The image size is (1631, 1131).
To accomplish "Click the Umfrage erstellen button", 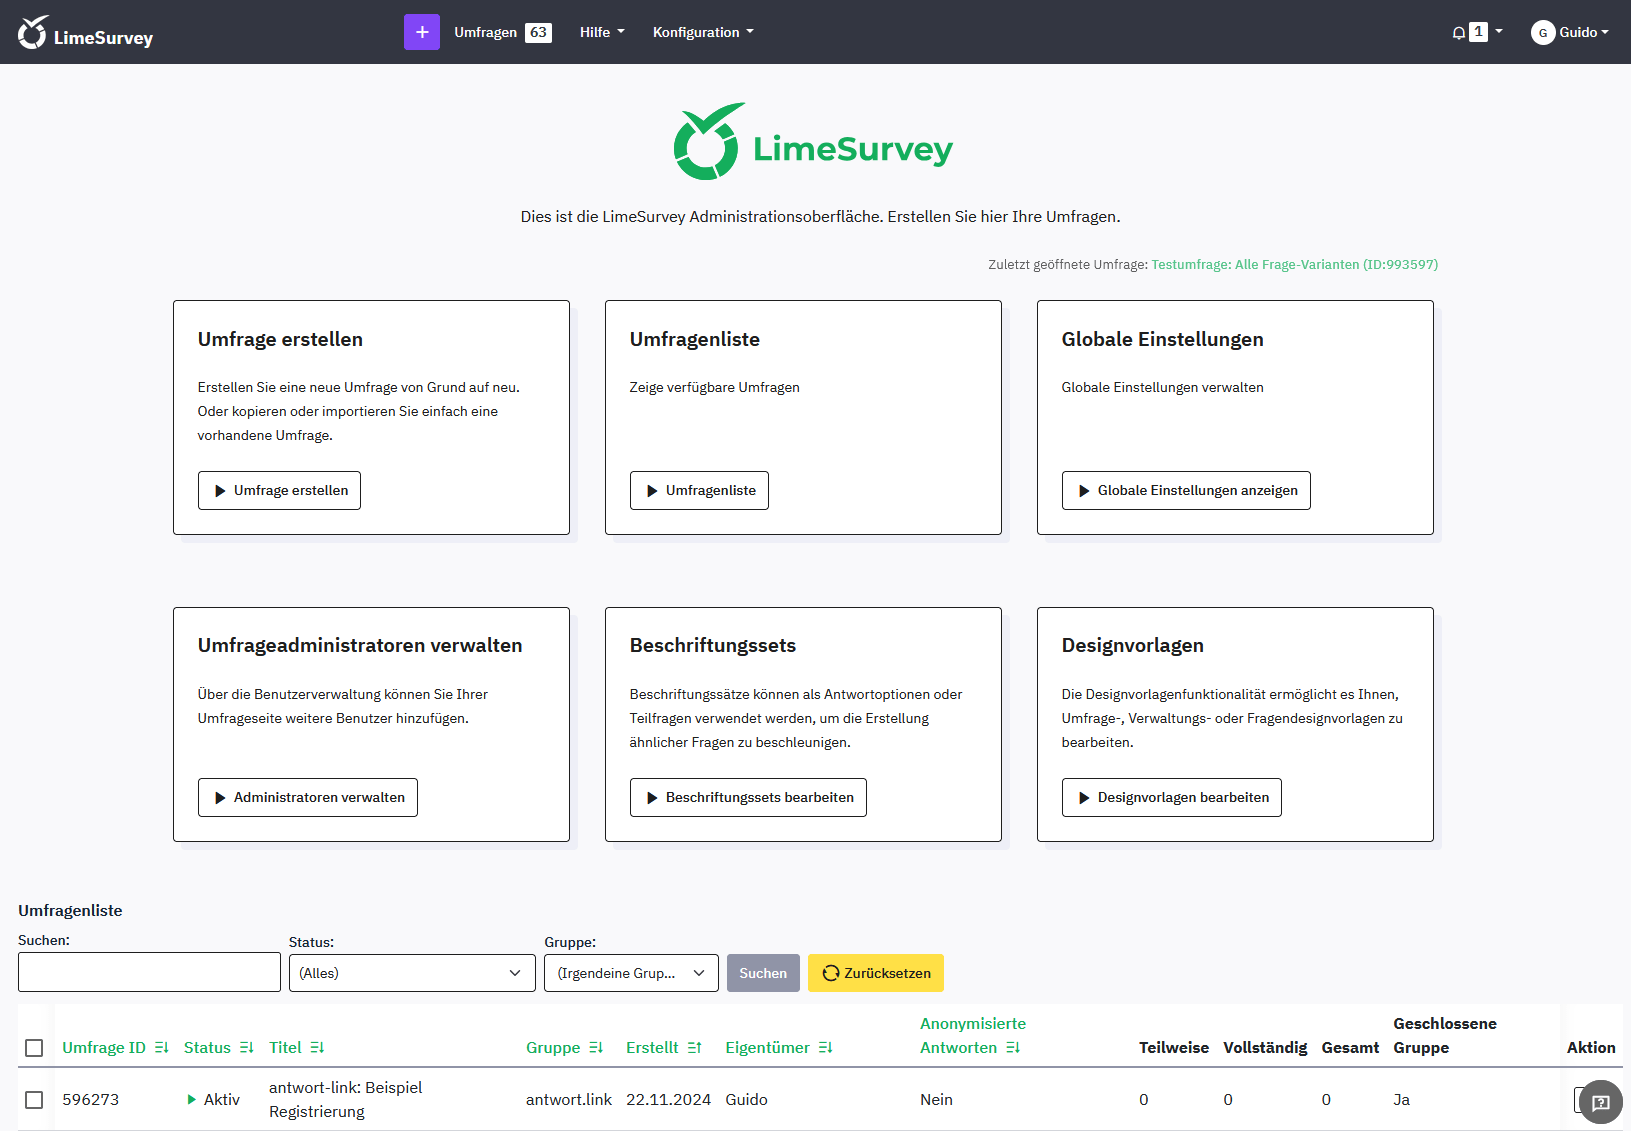I will (x=279, y=490).
